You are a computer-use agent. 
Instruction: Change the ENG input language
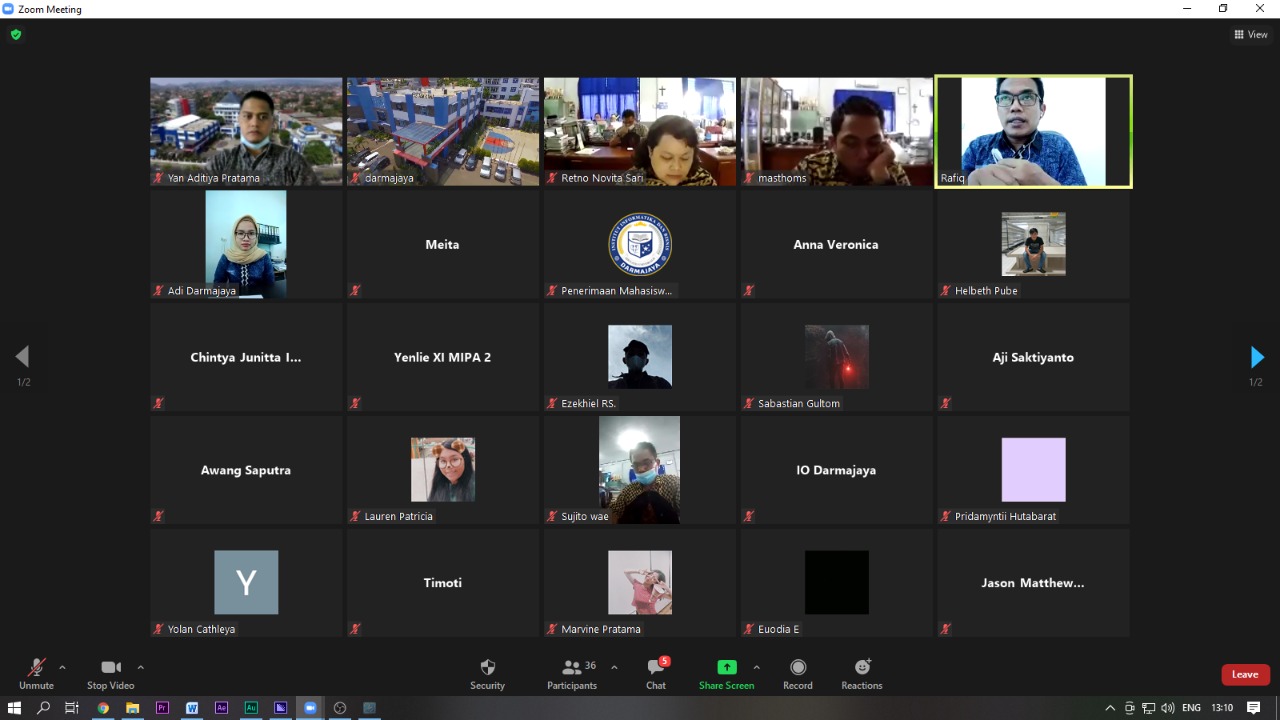tap(1191, 708)
